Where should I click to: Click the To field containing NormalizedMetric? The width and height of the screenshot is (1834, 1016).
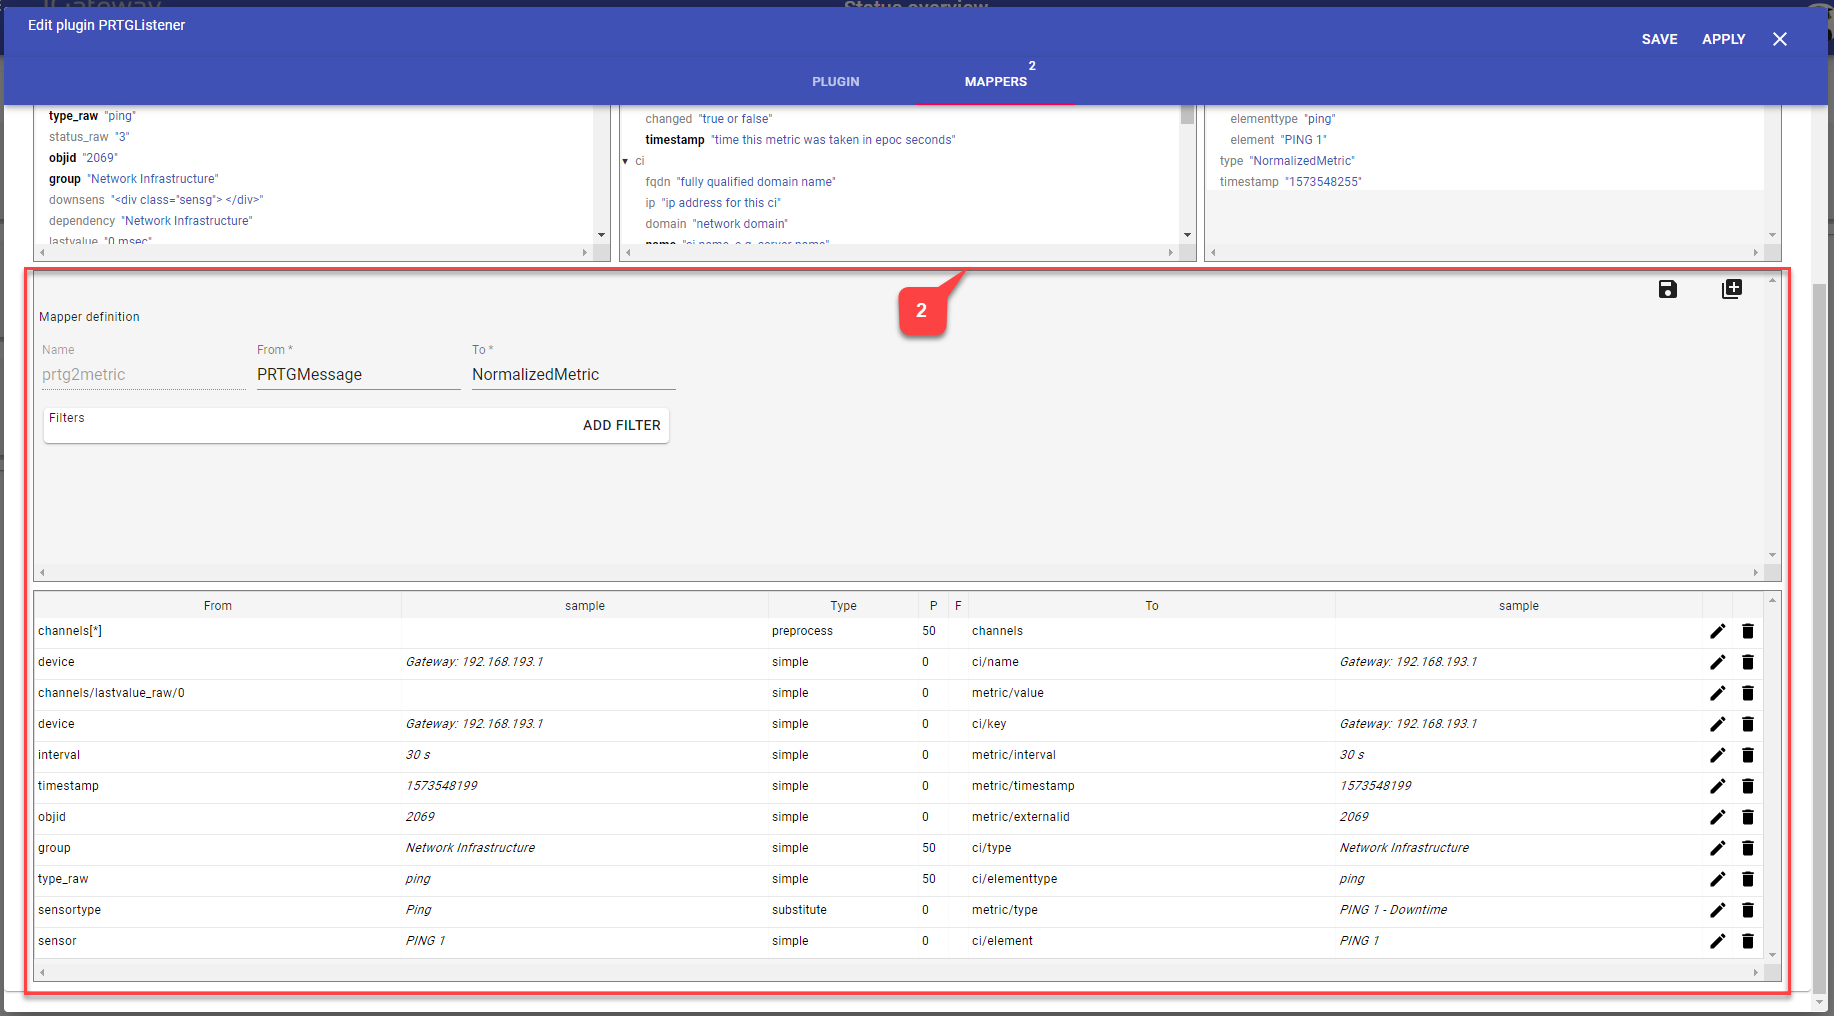572,375
